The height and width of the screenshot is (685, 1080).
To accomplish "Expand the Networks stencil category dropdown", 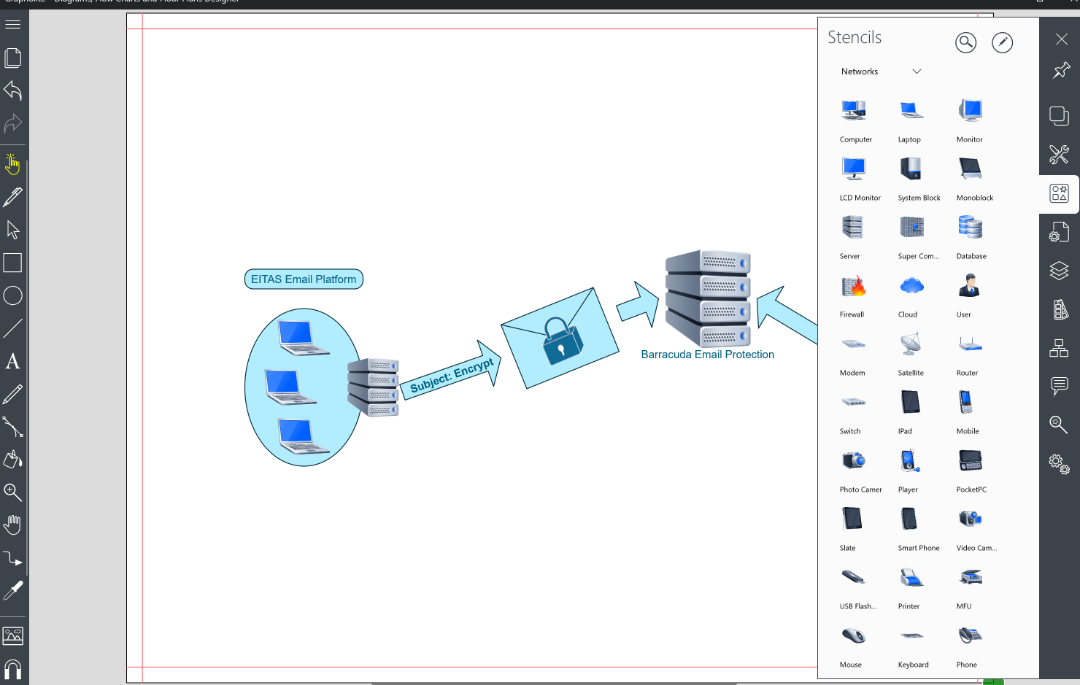I will pos(917,72).
